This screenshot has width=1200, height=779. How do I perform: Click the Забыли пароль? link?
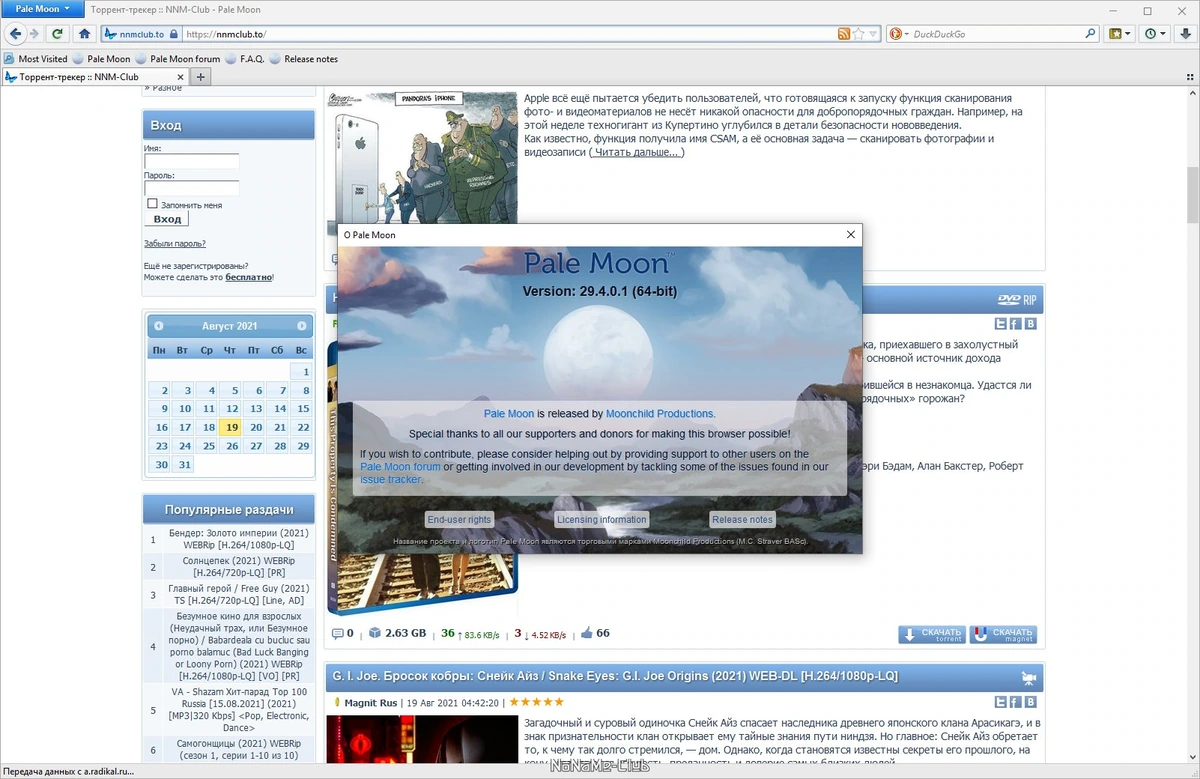coord(175,243)
